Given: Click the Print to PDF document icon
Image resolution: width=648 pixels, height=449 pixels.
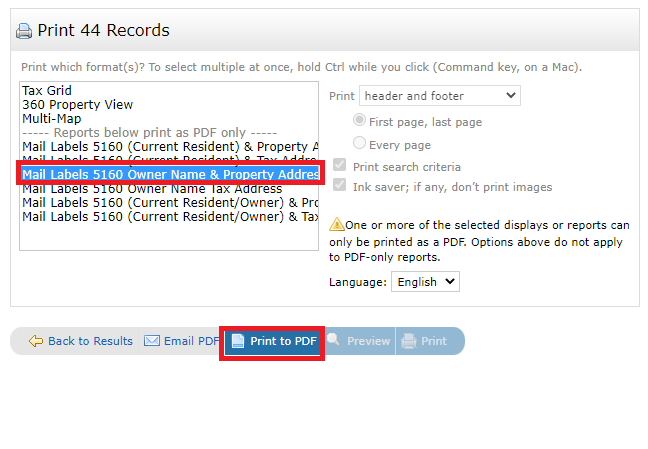Looking at the screenshot, I should (238, 341).
